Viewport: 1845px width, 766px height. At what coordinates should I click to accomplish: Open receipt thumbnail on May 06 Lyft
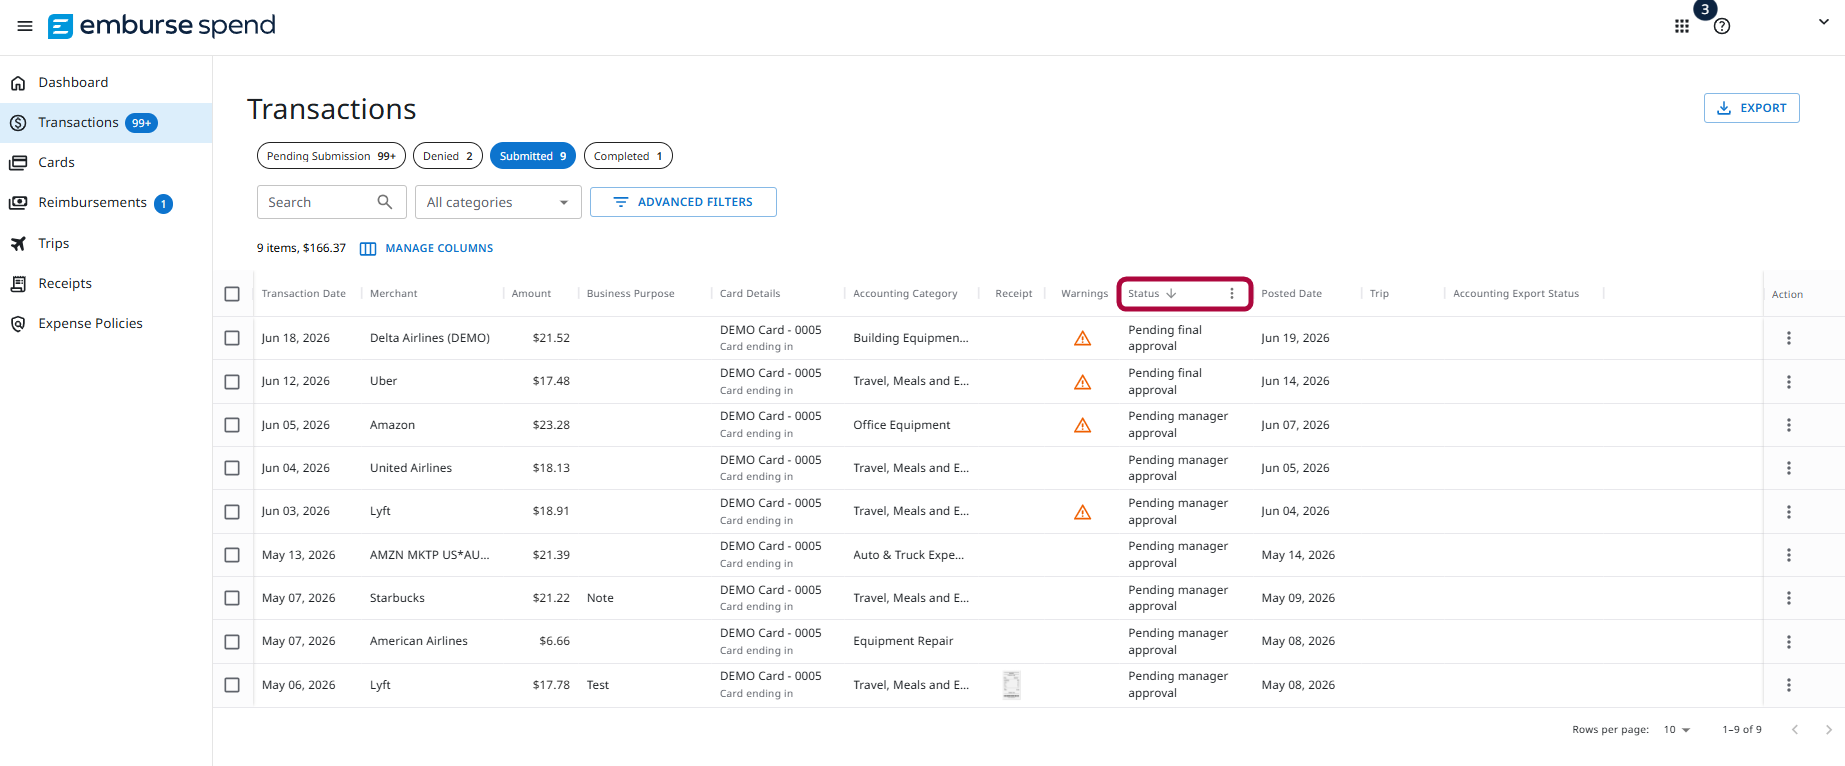[1012, 685]
